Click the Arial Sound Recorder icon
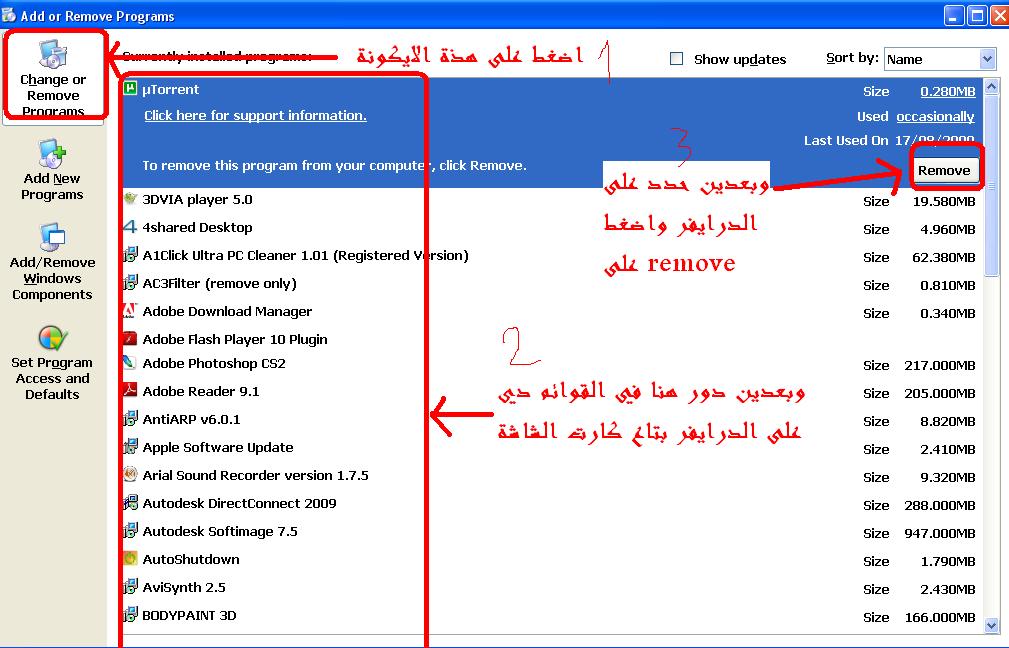 point(130,475)
